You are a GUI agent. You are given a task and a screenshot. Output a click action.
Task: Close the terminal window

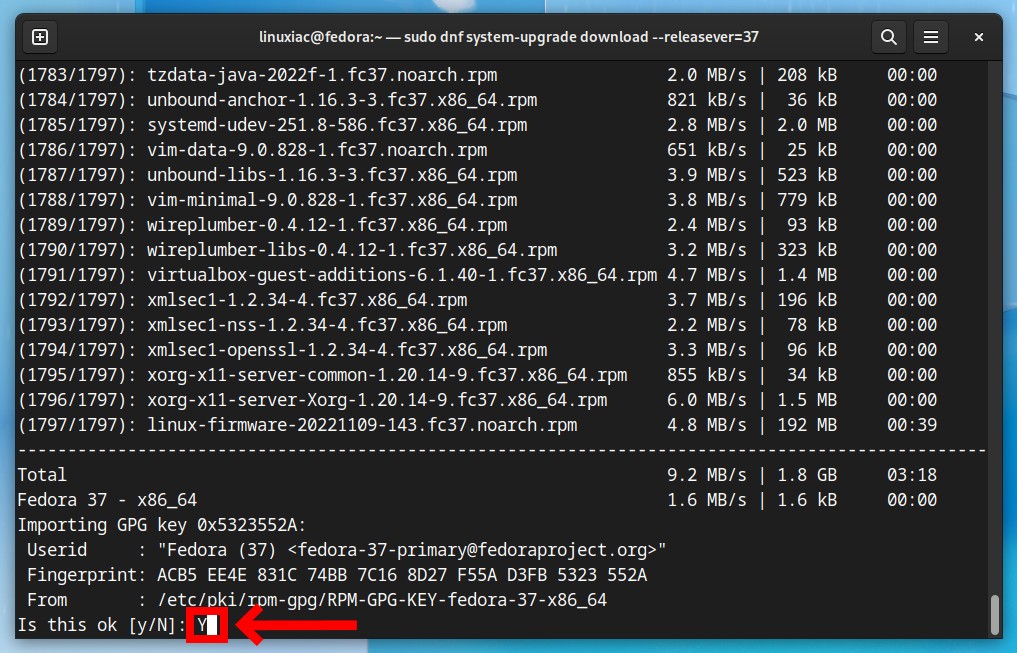(x=979, y=37)
